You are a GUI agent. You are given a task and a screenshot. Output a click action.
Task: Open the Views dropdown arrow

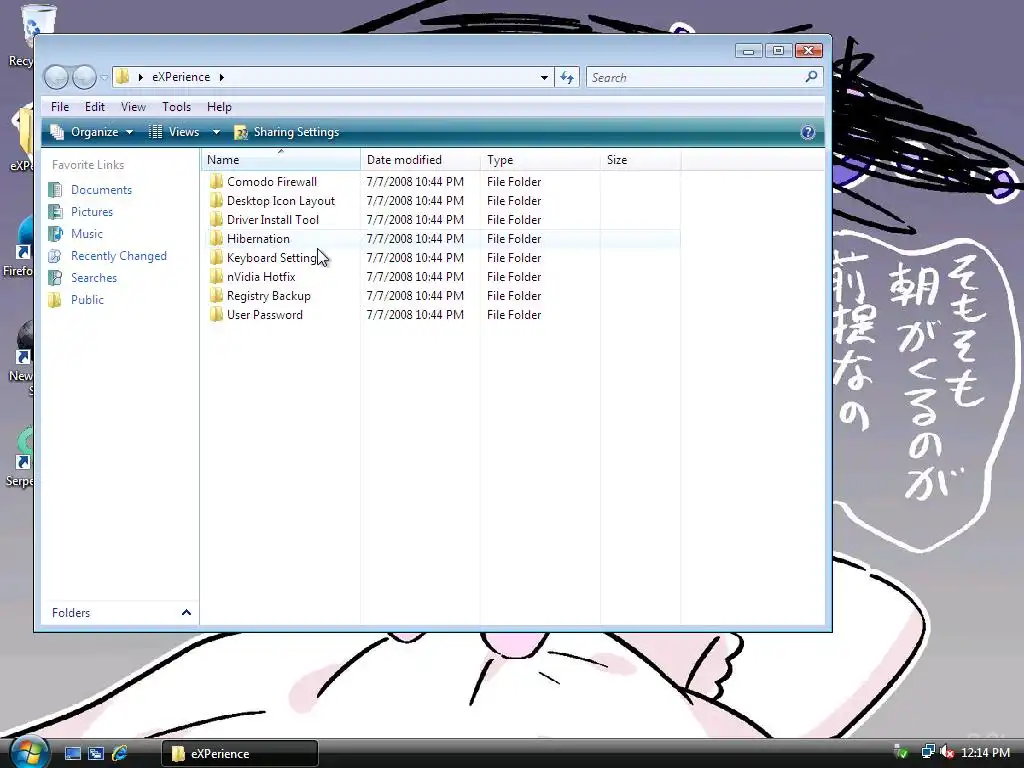tap(216, 132)
